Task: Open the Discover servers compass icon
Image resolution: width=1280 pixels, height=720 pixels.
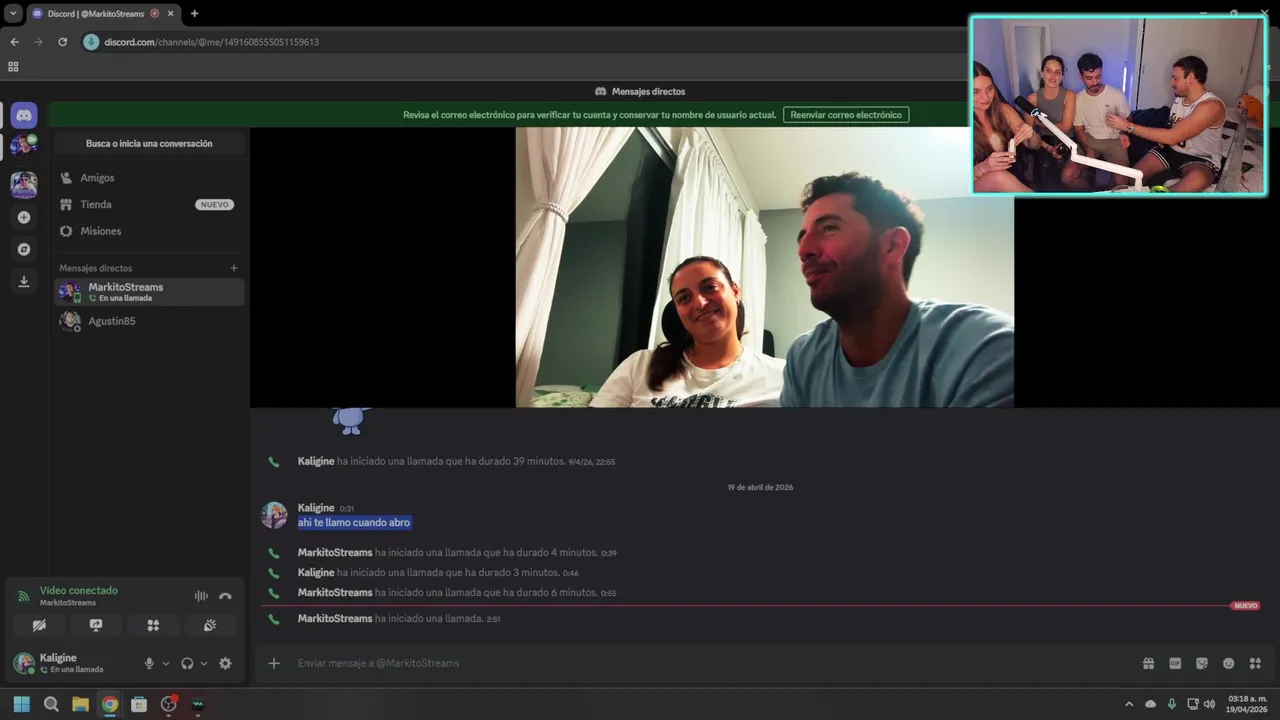Action: 24,249
